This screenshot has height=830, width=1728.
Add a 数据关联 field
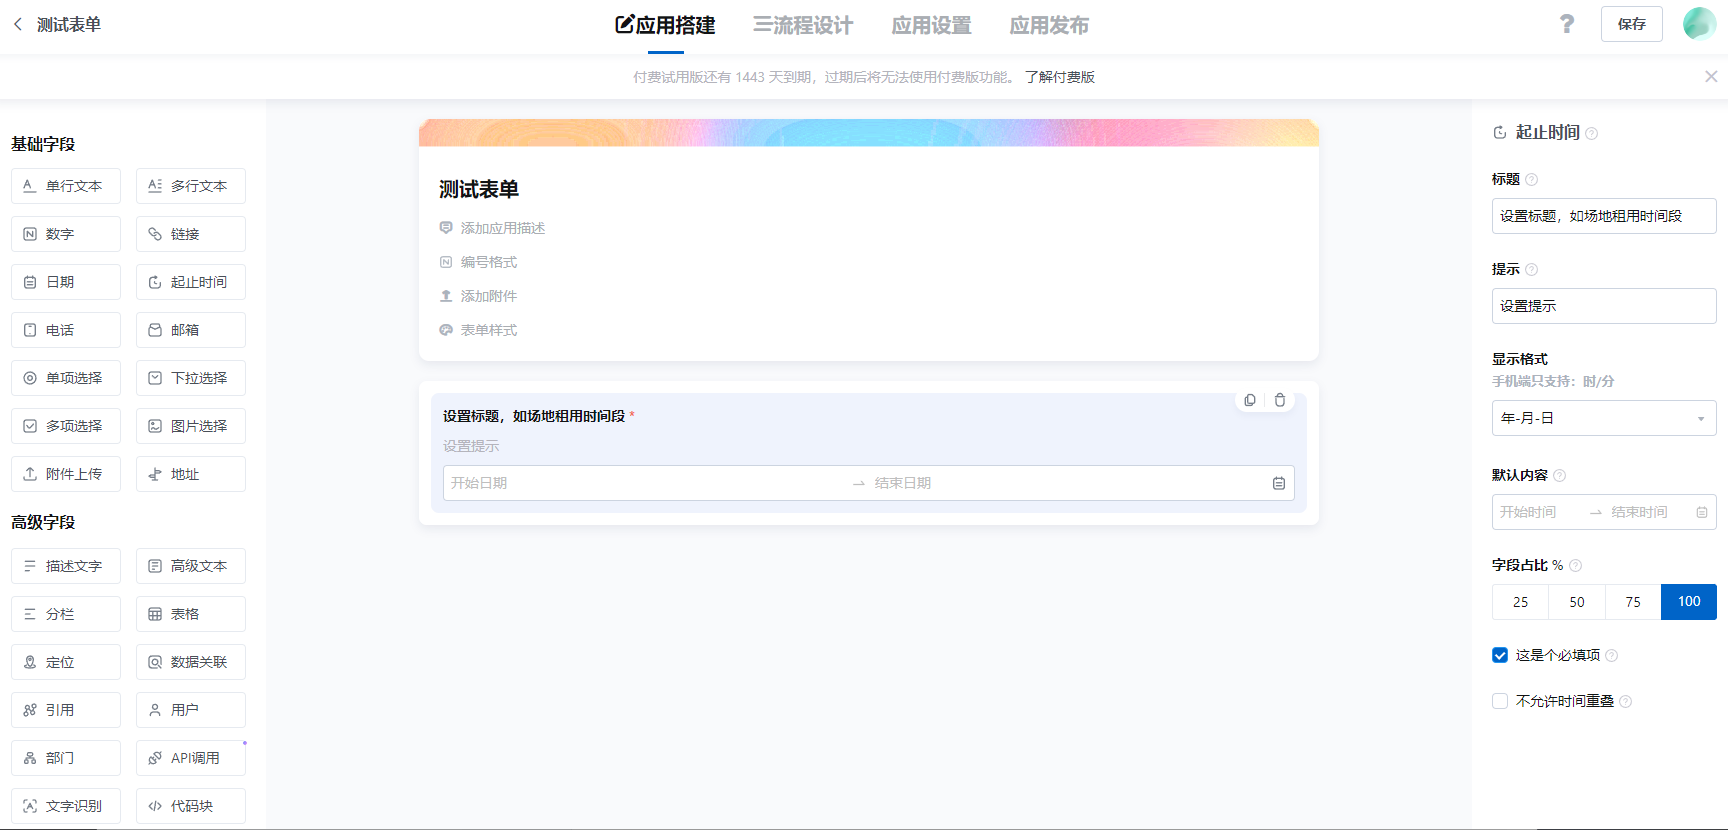click(x=191, y=662)
